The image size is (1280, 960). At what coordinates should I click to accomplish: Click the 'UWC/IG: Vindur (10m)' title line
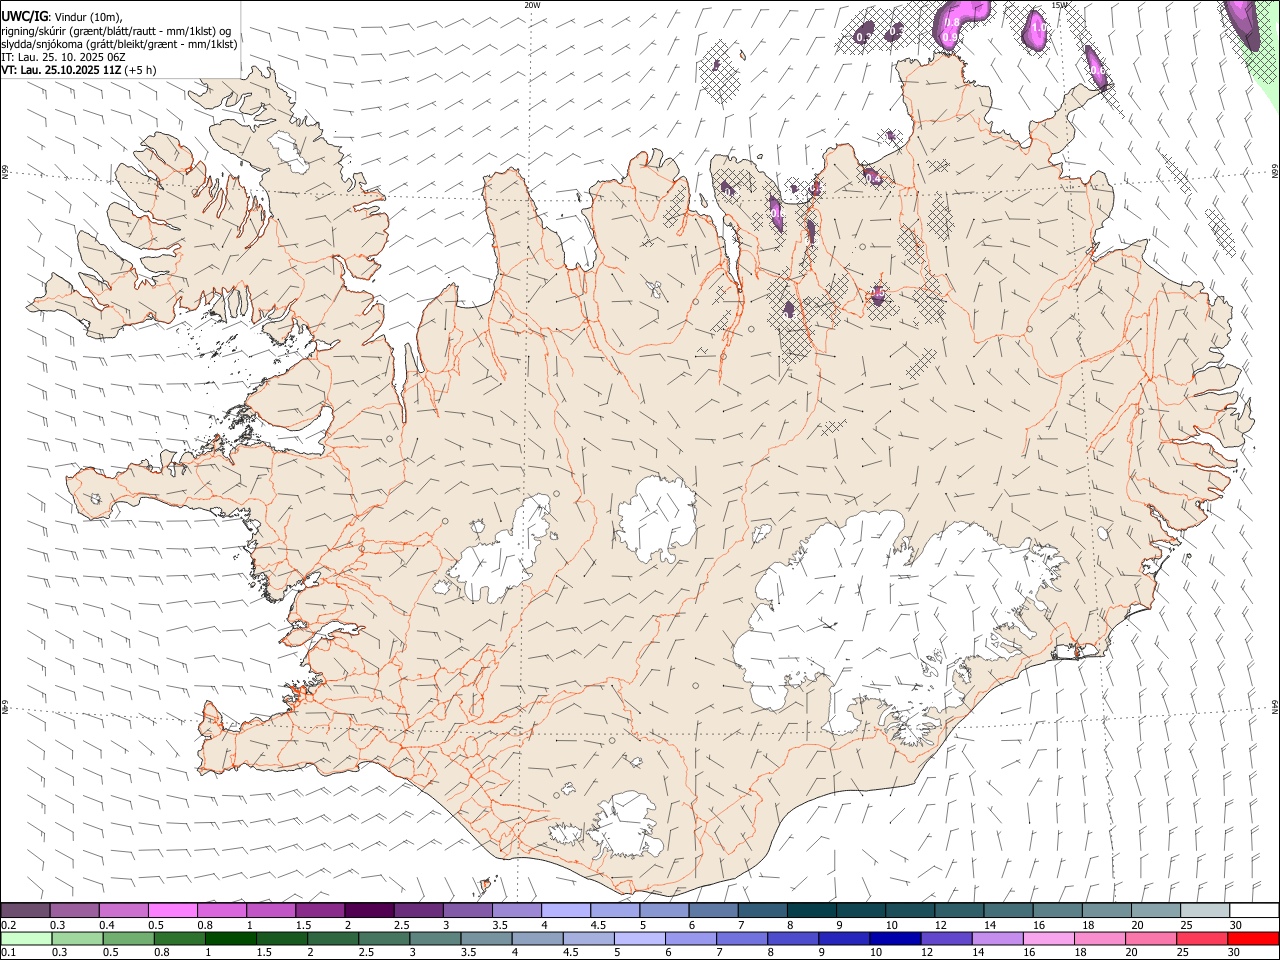coord(62,16)
